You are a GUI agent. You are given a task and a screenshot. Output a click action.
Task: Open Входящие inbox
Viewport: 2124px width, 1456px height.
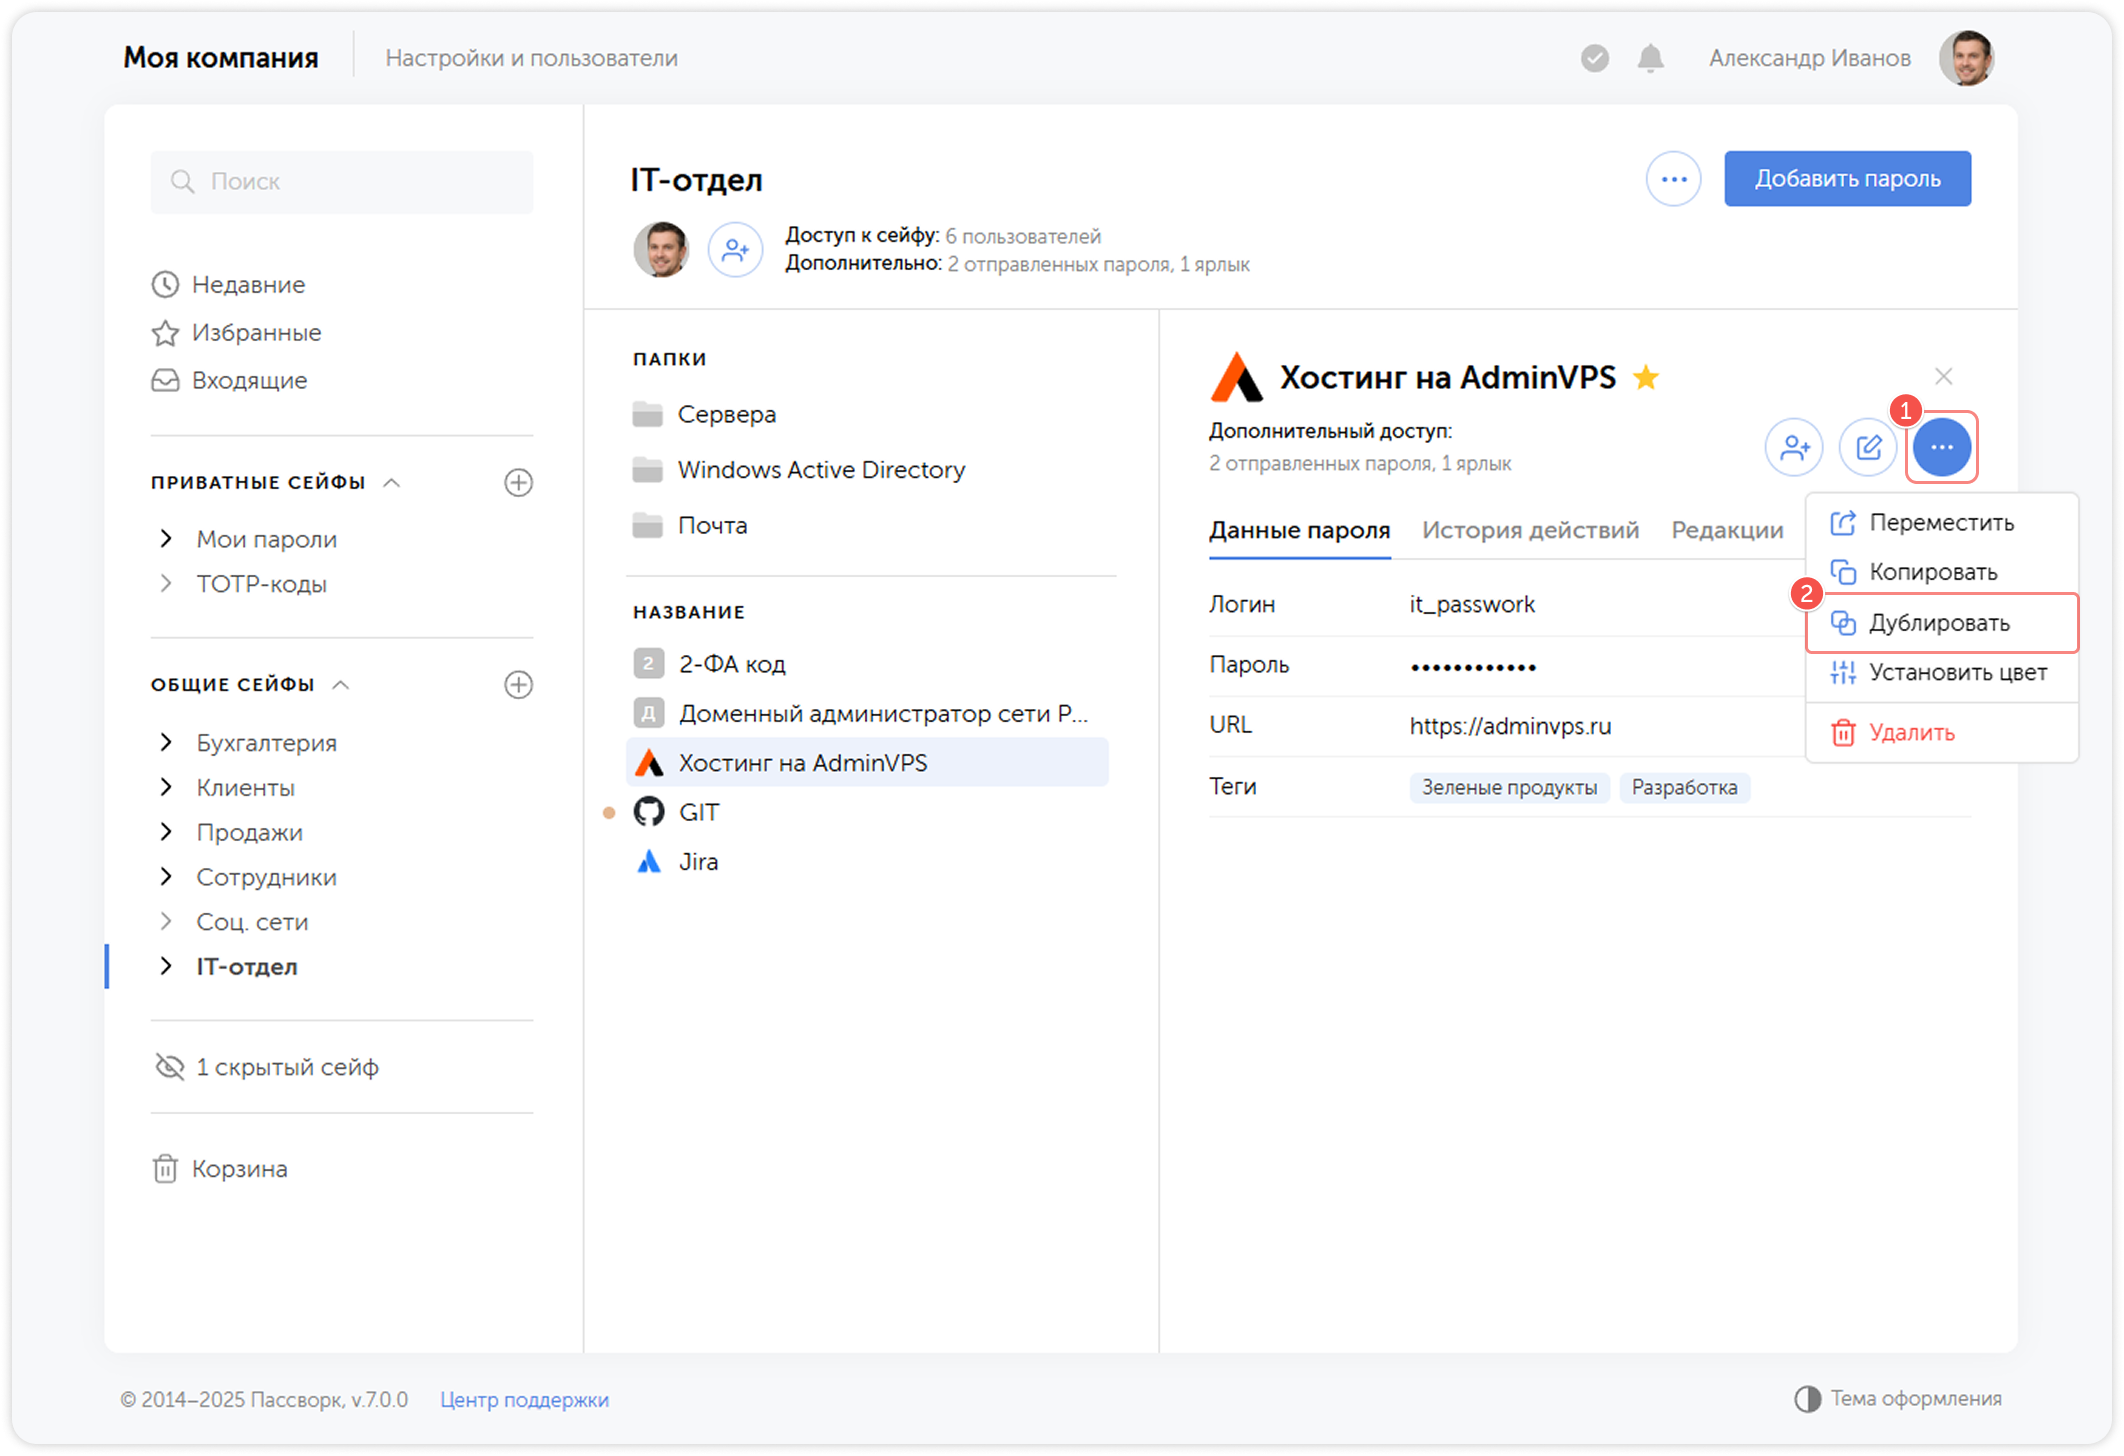[x=230, y=381]
